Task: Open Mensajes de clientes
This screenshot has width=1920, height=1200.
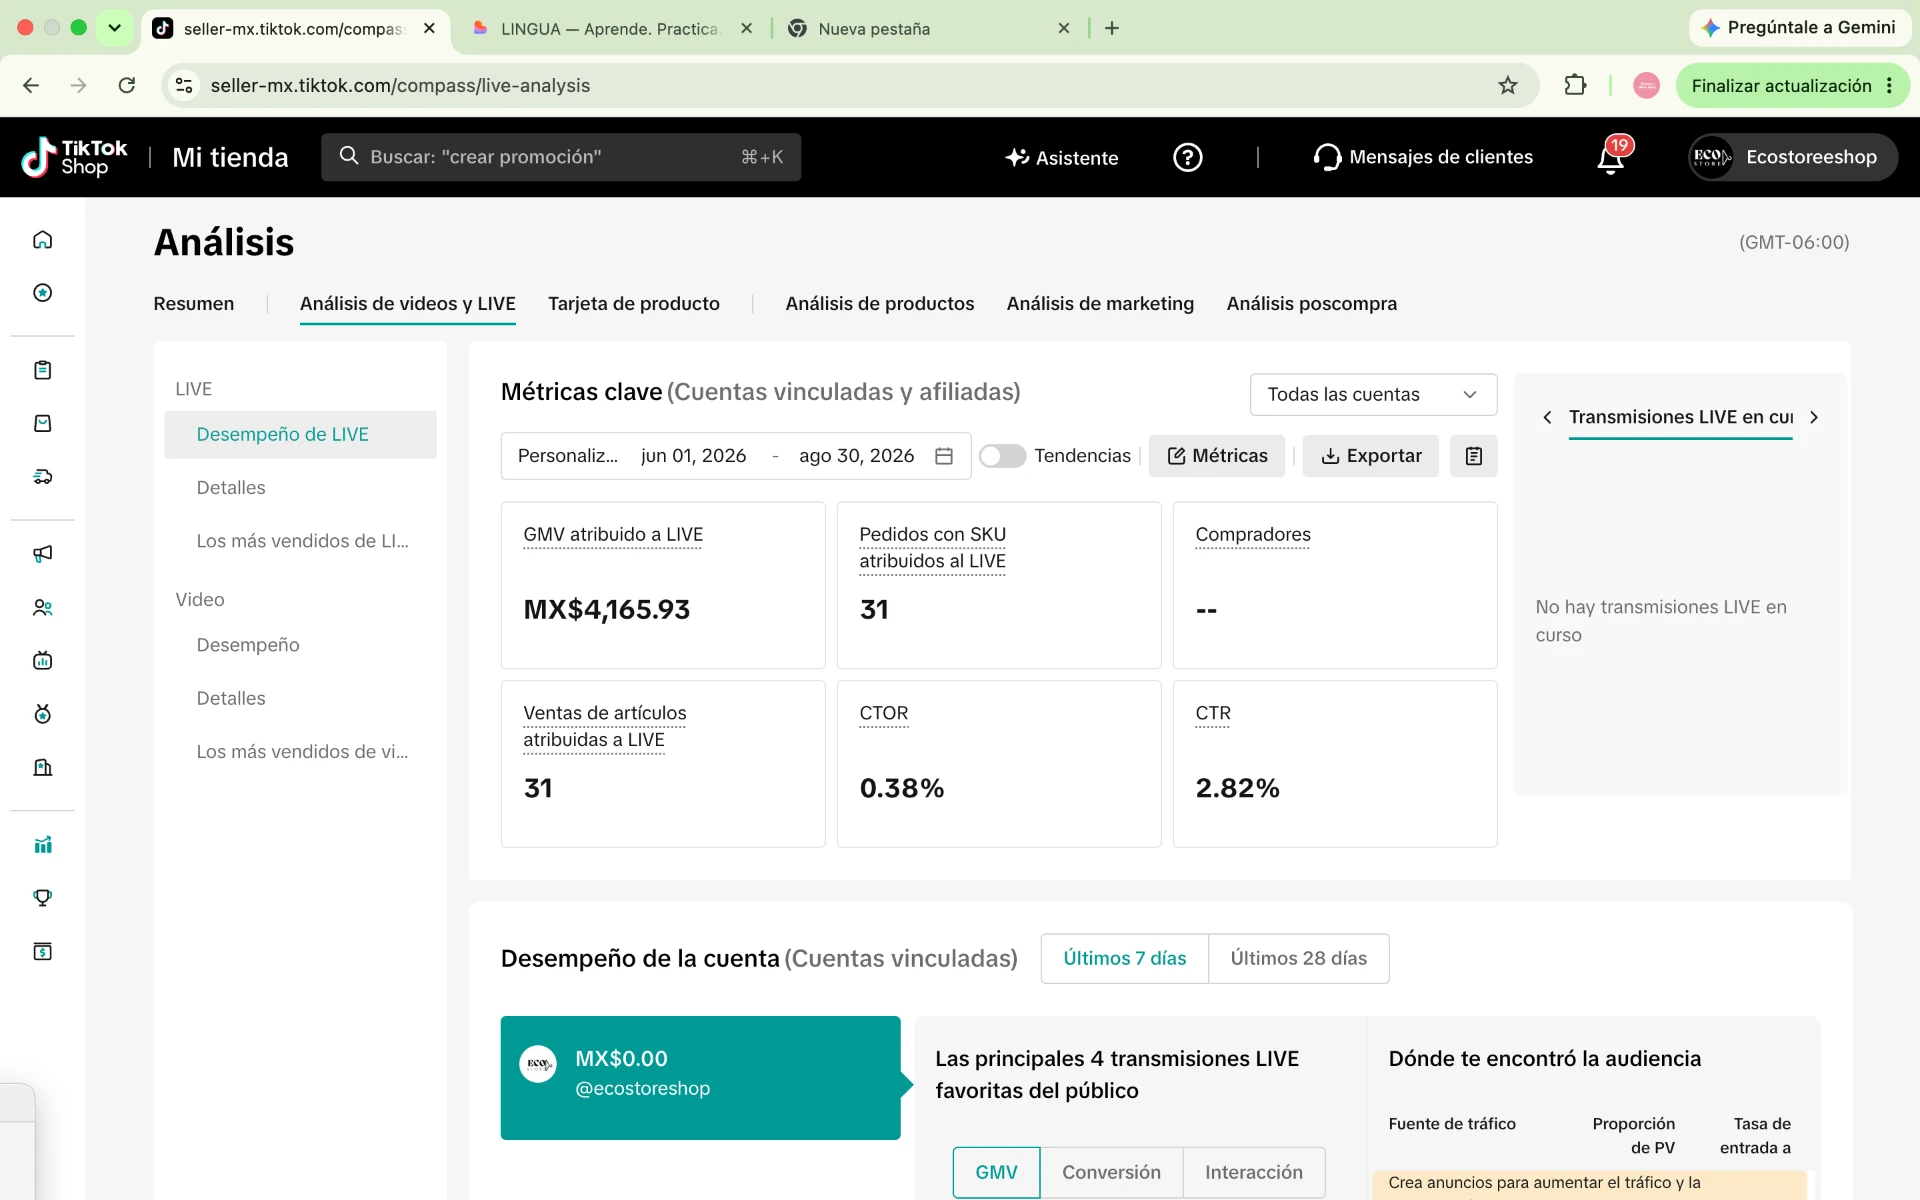Action: (x=1422, y=157)
